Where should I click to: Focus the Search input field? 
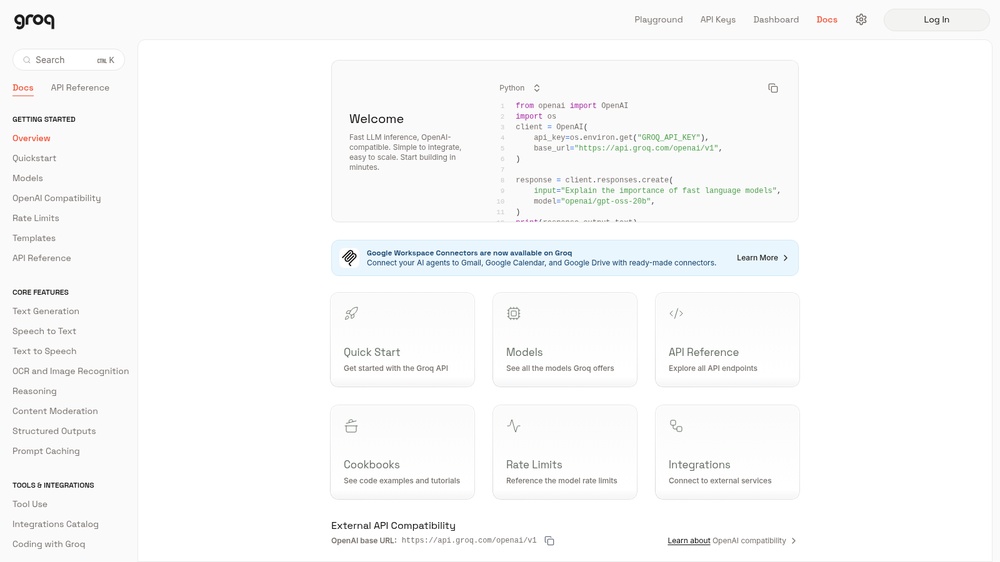[x=68, y=60]
